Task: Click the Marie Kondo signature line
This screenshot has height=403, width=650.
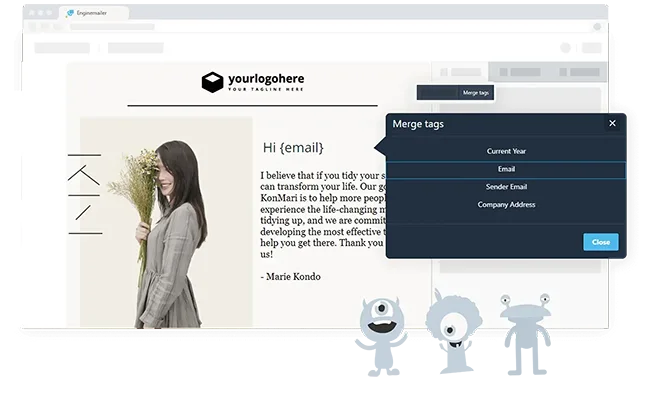Action: (x=290, y=276)
